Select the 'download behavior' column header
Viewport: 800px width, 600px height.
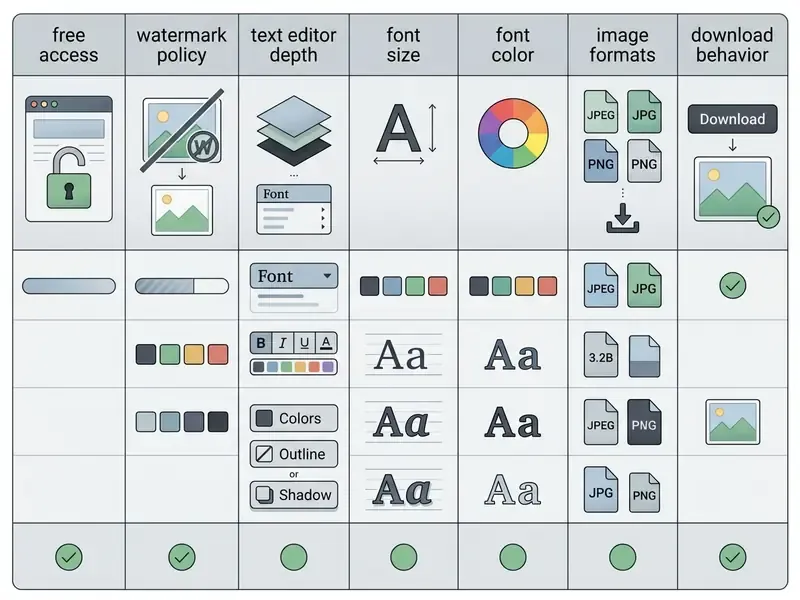click(733, 45)
